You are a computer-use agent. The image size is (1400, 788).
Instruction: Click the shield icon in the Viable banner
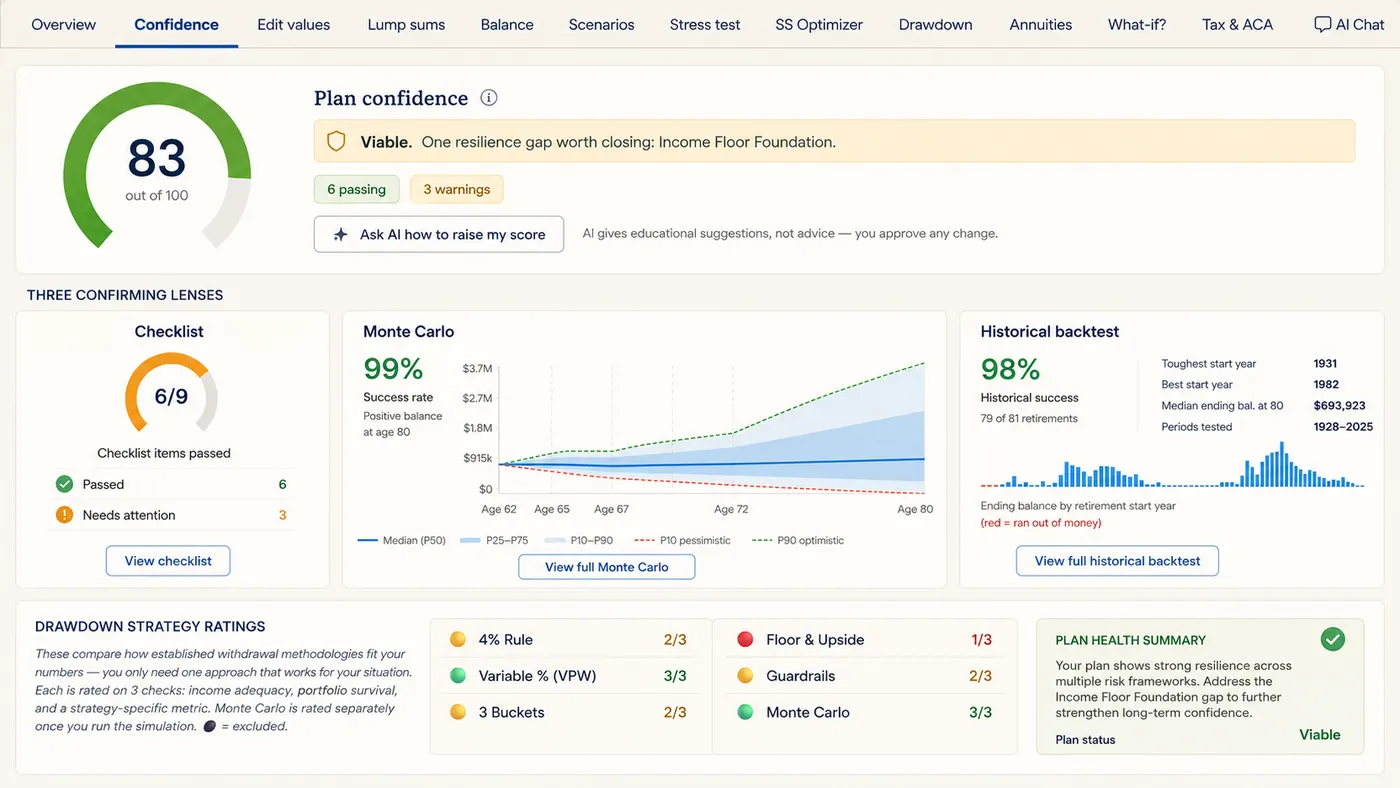[x=337, y=142]
